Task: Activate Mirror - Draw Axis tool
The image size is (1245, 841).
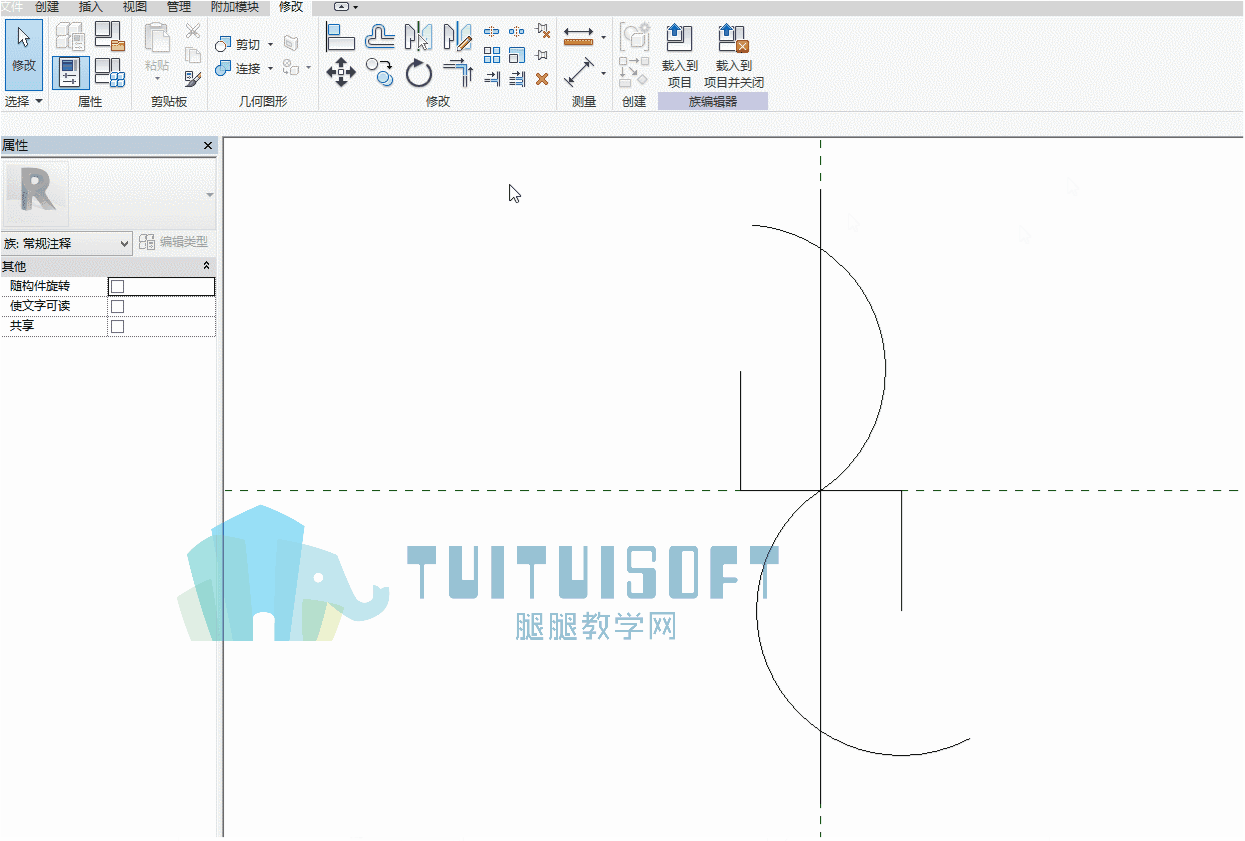Action: click(457, 37)
